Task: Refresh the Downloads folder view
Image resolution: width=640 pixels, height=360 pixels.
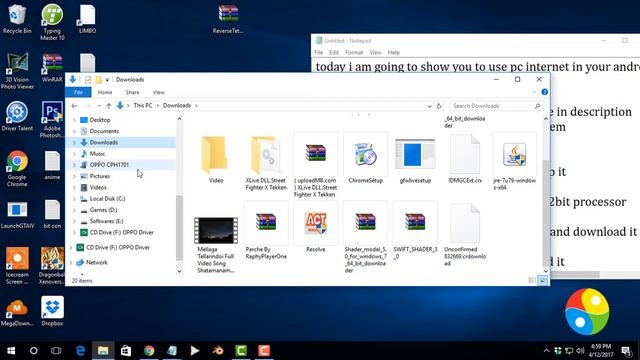Action: tap(439, 106)
